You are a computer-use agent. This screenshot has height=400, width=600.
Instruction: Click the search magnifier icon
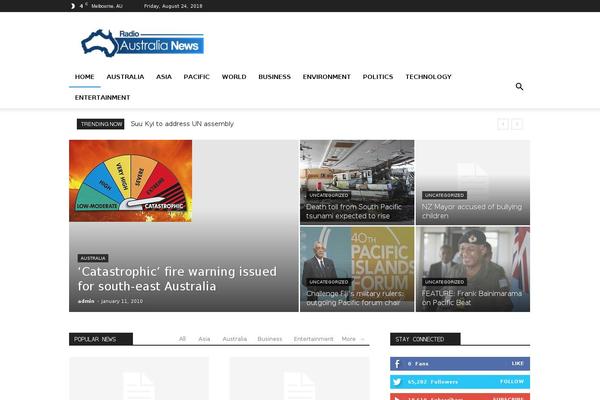[x=519, y=87]
